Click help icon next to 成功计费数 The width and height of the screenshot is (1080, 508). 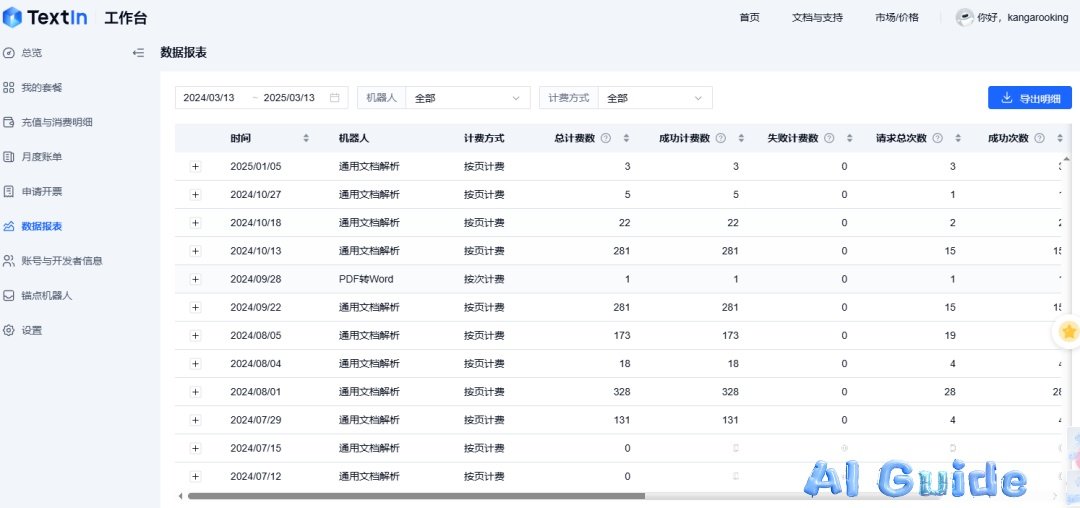(x=720, y=138)
